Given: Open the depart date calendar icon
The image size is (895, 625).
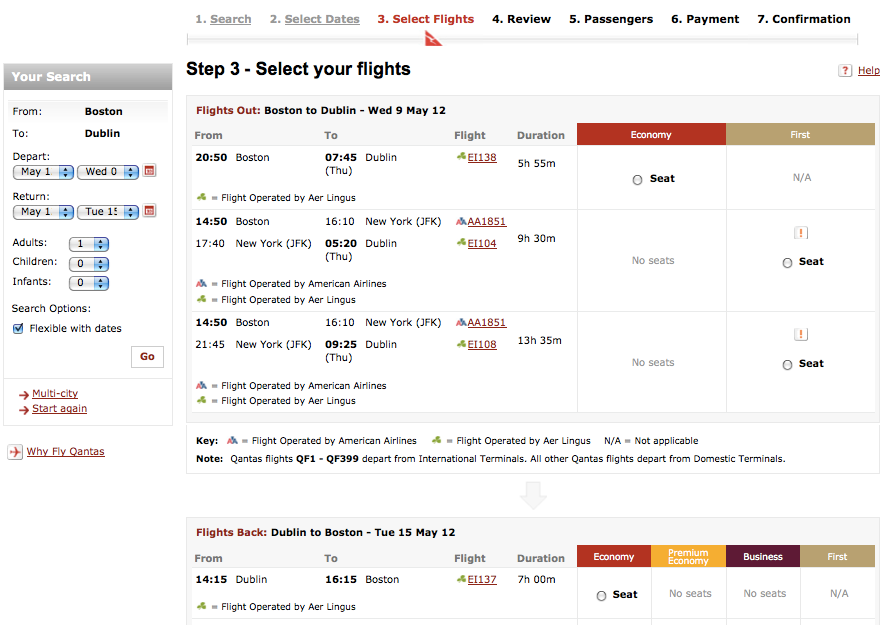Looking at the screenshot, I should (150, 171).
